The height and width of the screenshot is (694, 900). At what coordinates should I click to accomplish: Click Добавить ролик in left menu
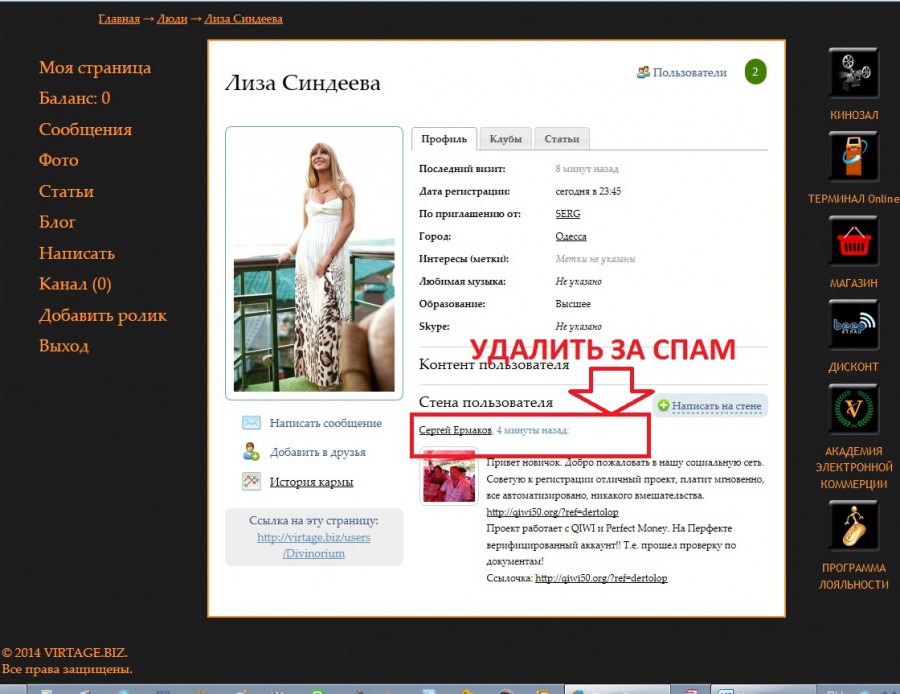102,315
